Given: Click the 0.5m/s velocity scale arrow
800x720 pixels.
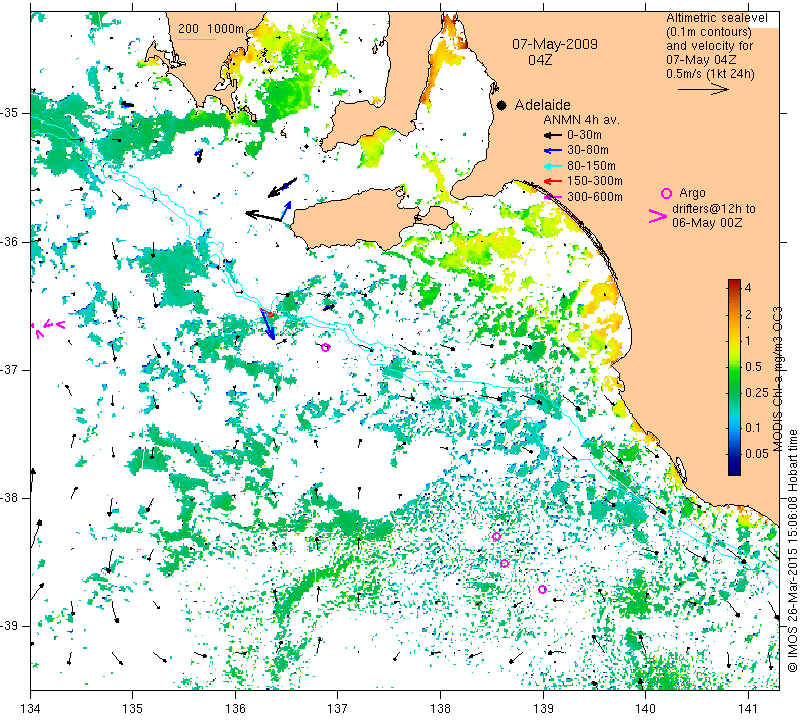Looking at the screenshot, I should click(703, 89).
